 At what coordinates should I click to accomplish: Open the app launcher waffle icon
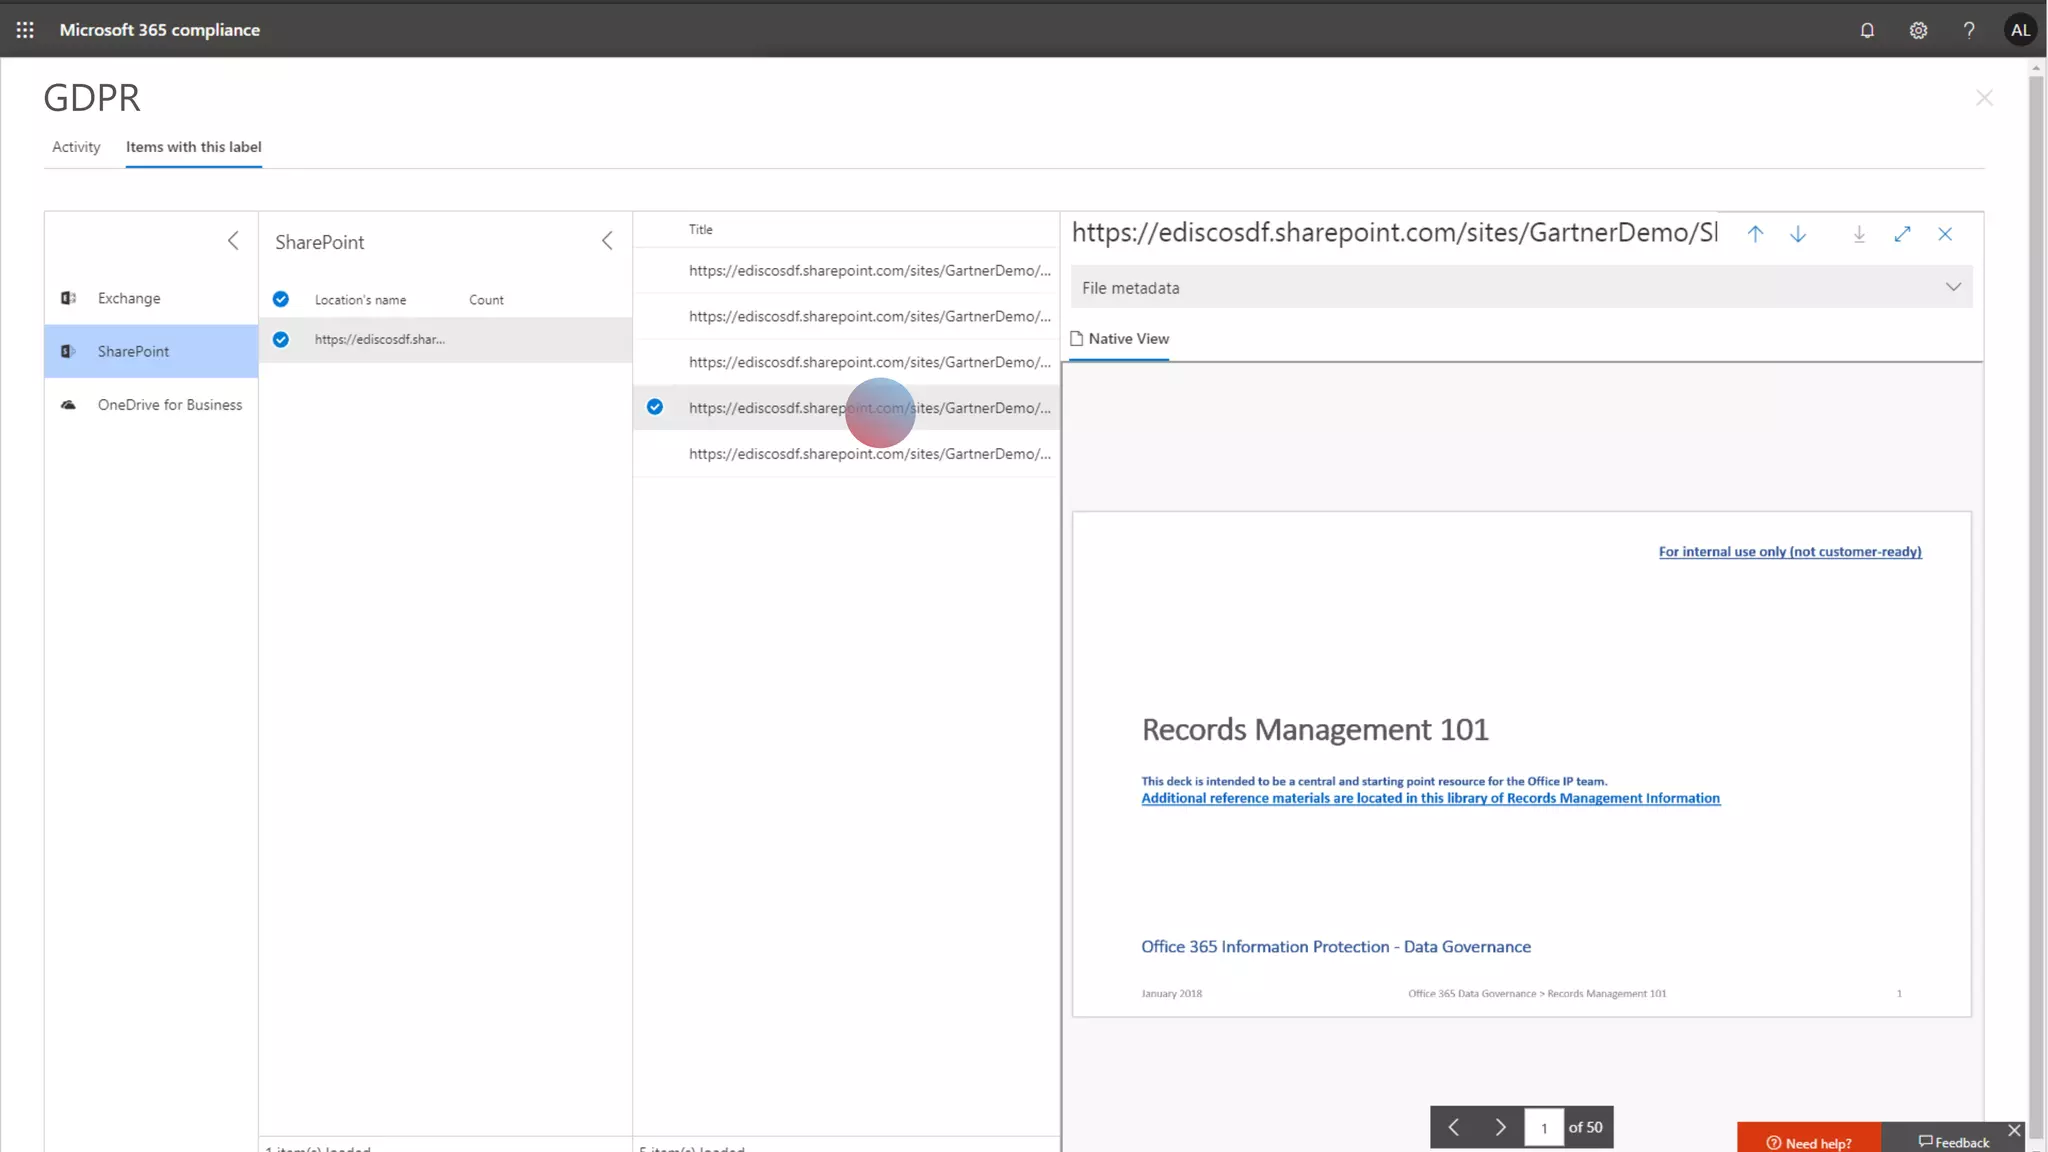pyautogui.click(x=25, y=30)
